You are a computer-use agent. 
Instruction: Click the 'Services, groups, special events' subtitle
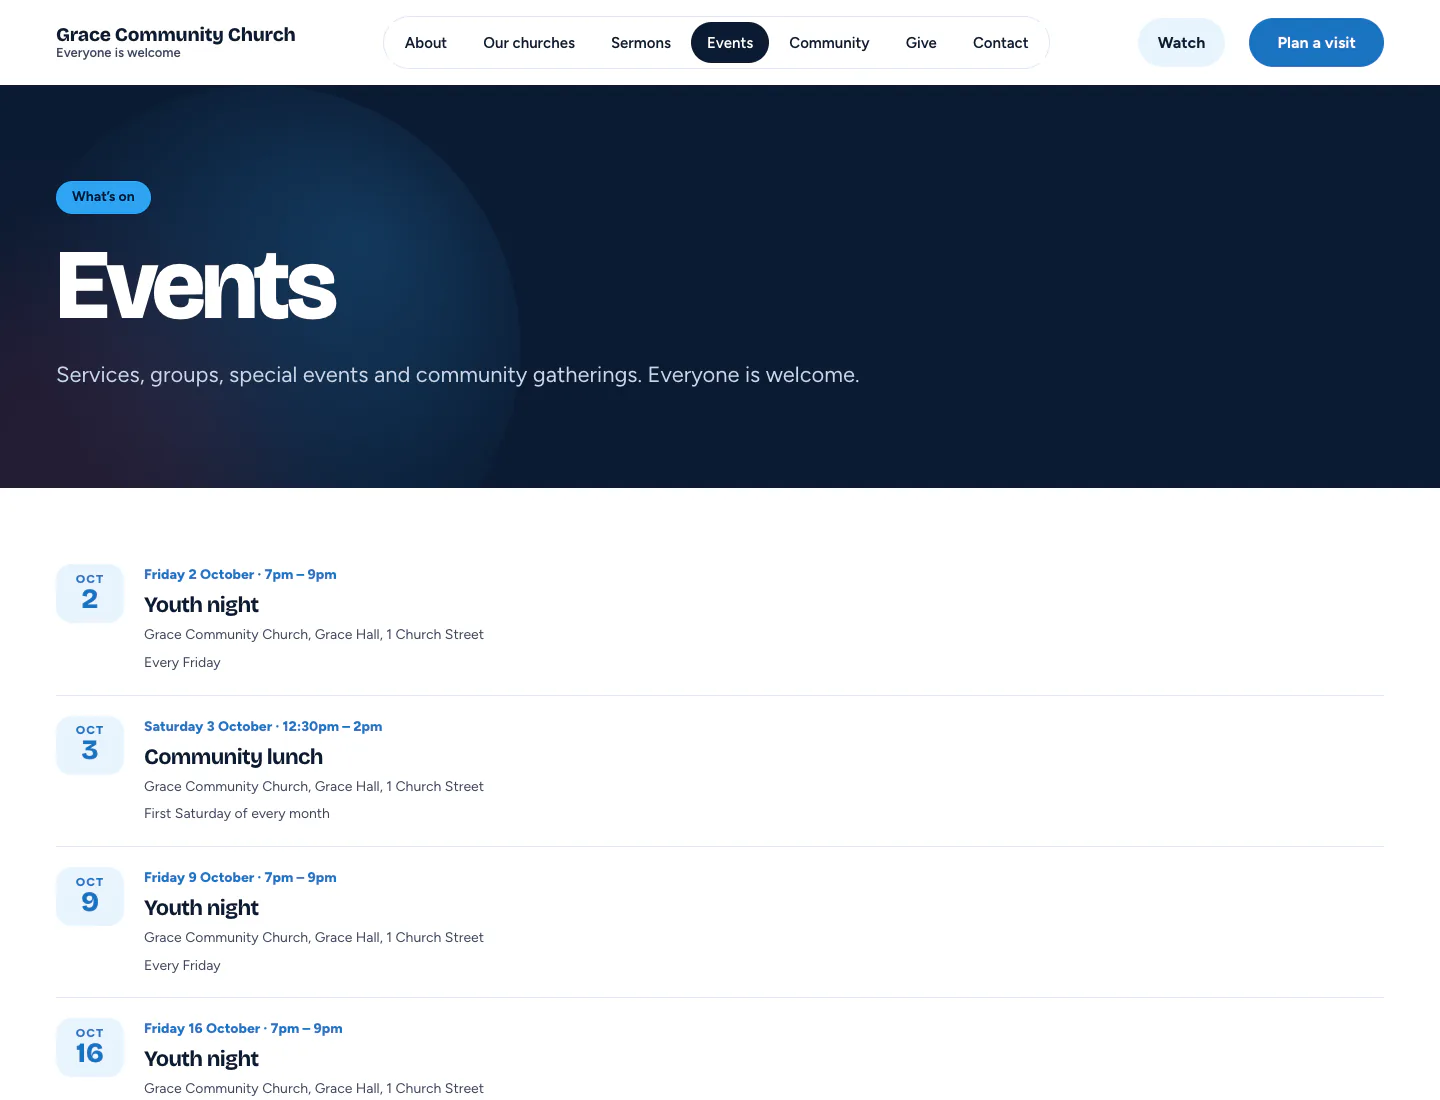pos(458,376)
